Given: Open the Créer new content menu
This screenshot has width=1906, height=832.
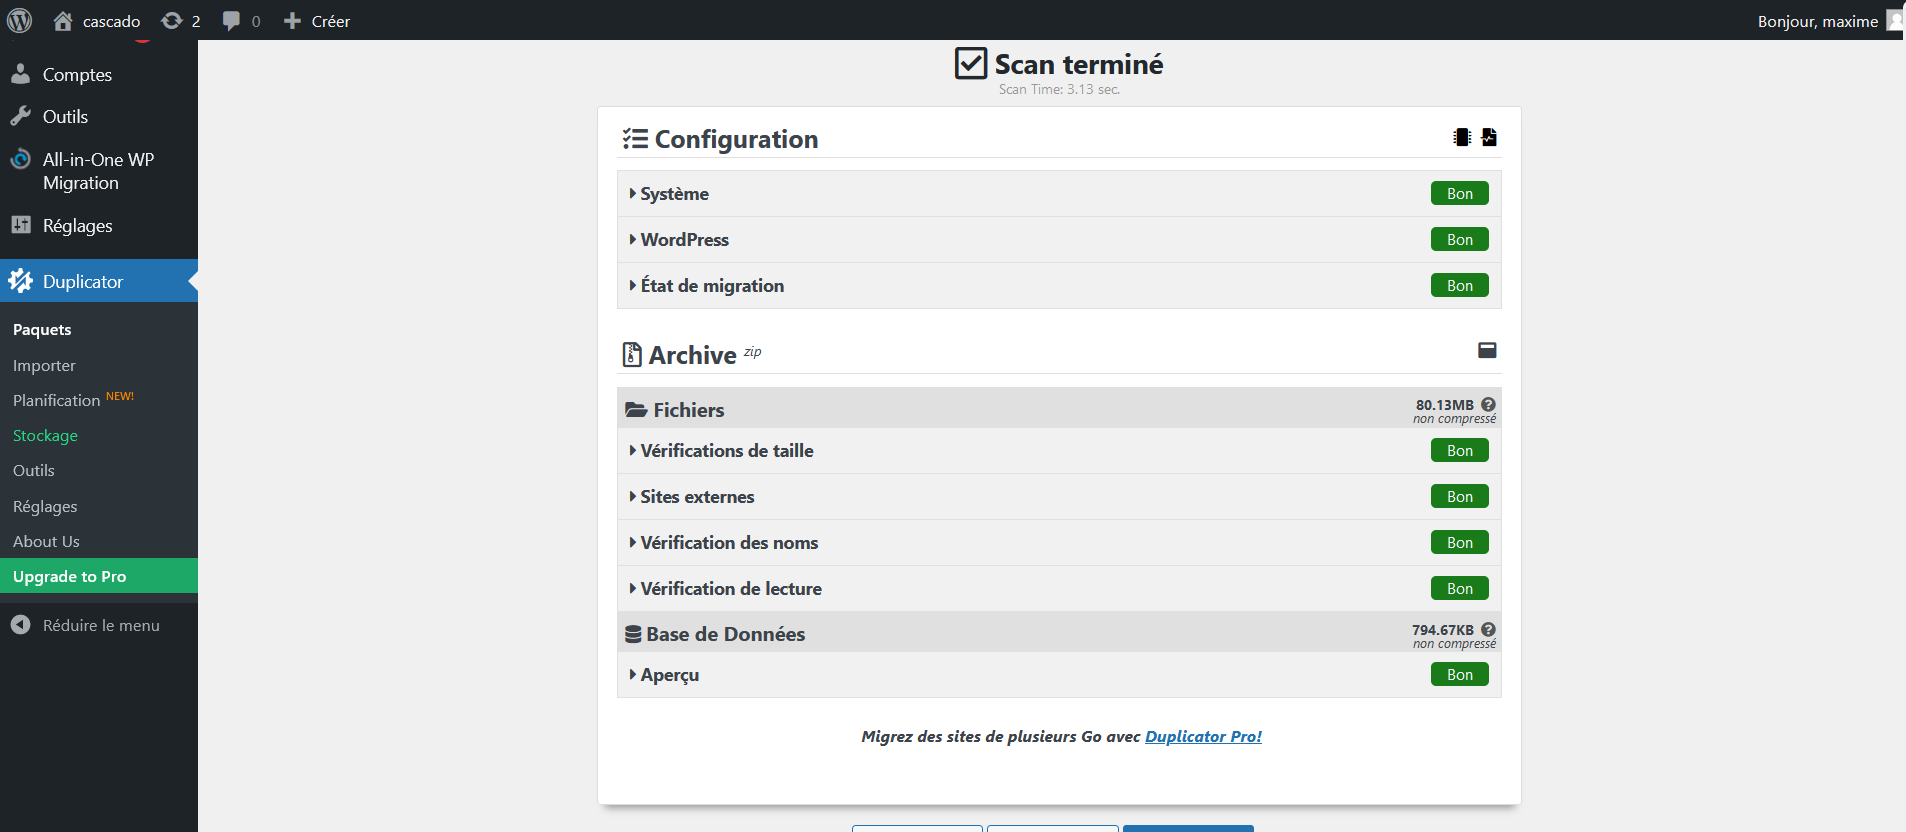Looking at the screenshot, I should coord(317,21).
